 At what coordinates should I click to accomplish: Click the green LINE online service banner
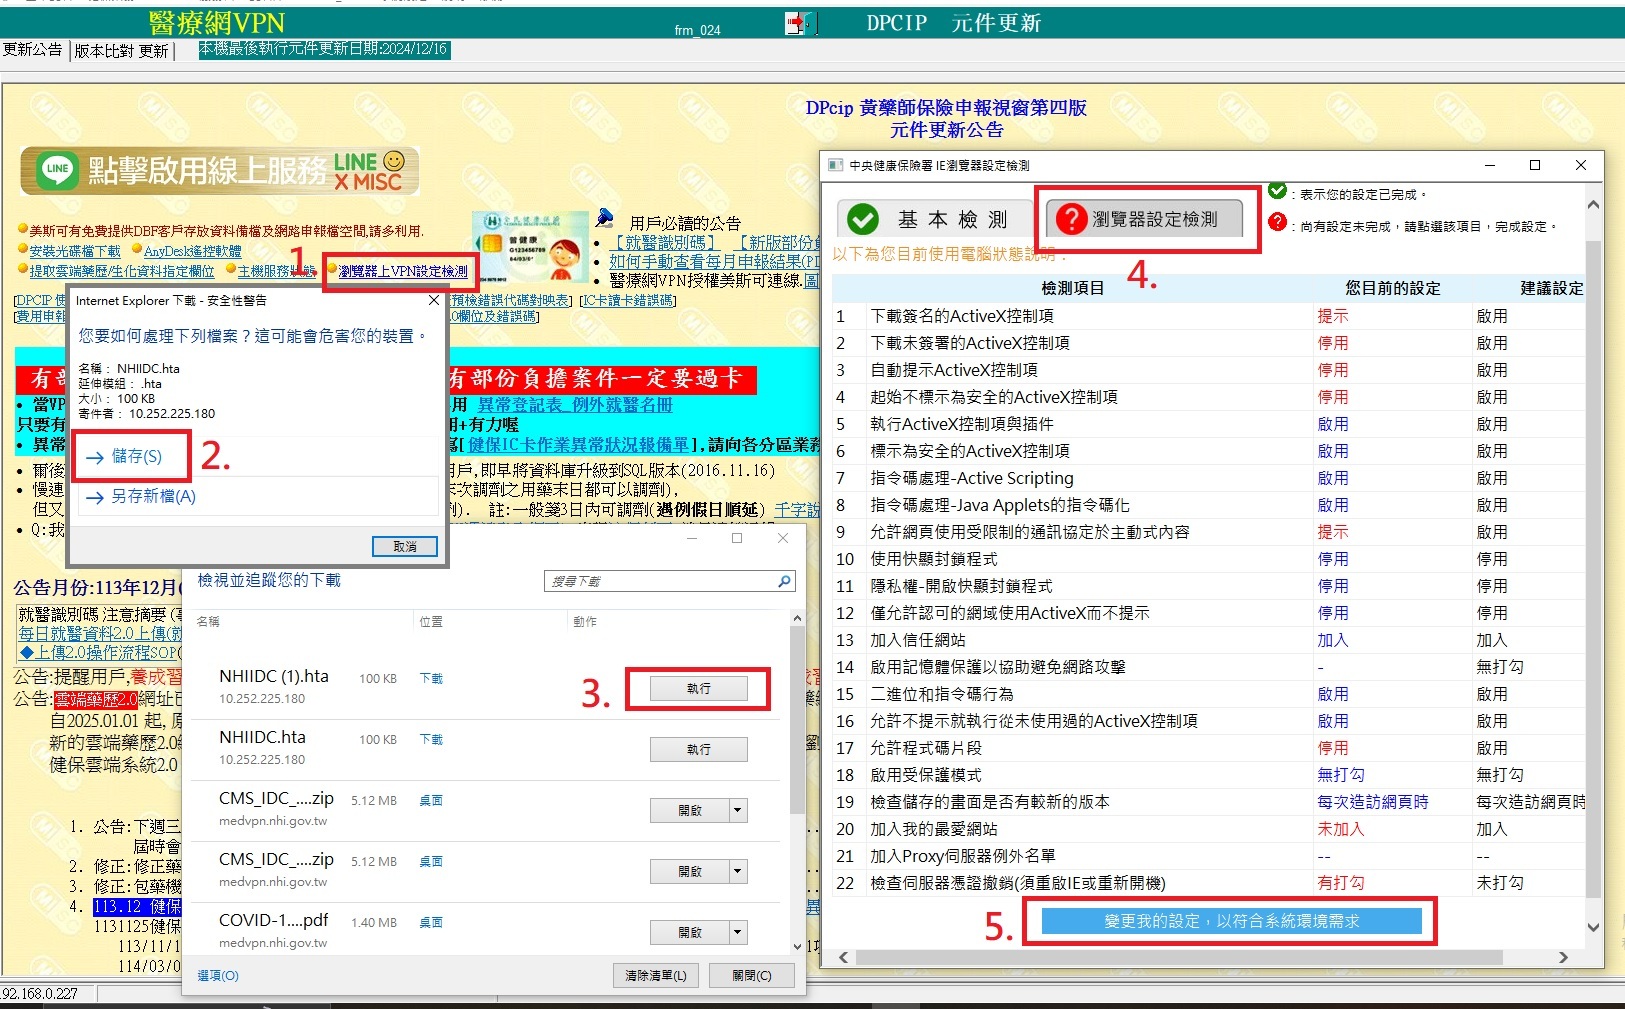[x=219, y=171]
